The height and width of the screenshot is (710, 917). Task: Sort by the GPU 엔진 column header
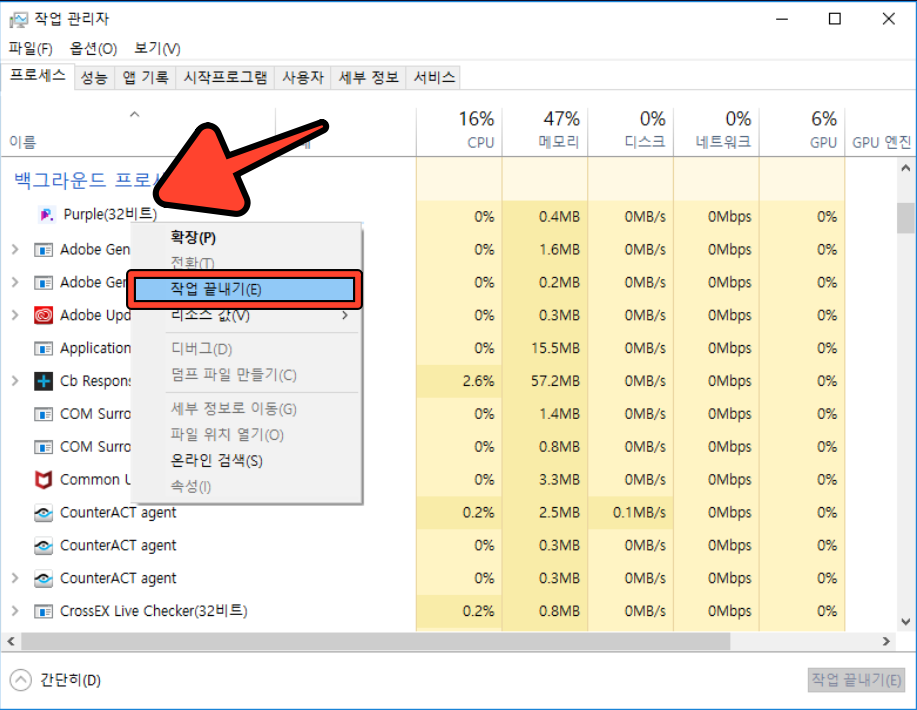[x=881, y=132]
